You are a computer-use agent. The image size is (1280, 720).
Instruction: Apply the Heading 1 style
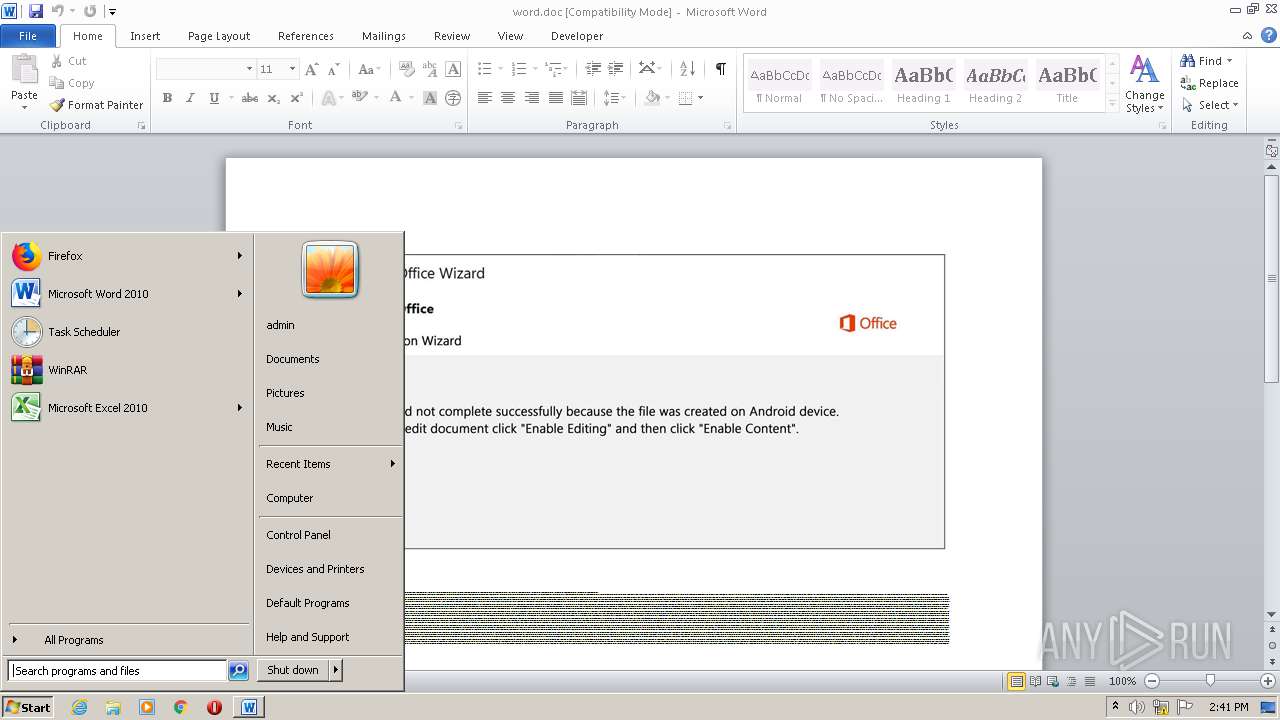[x=924, y=83]
